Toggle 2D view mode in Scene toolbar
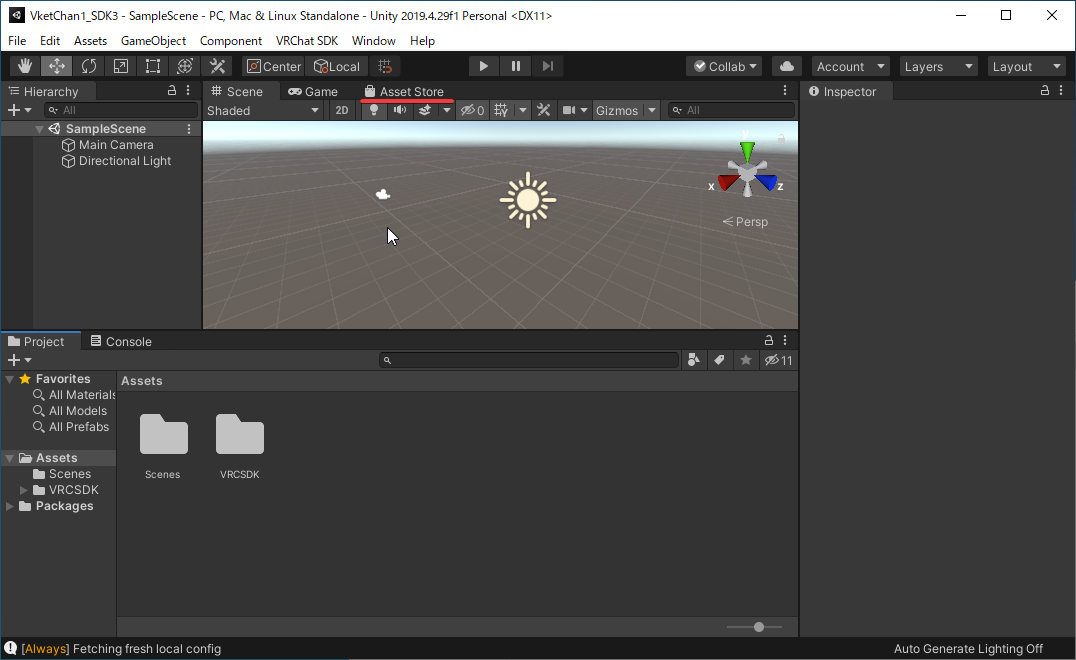The width and height of the screenshot is (1076, 660). (x=341, y=110)
